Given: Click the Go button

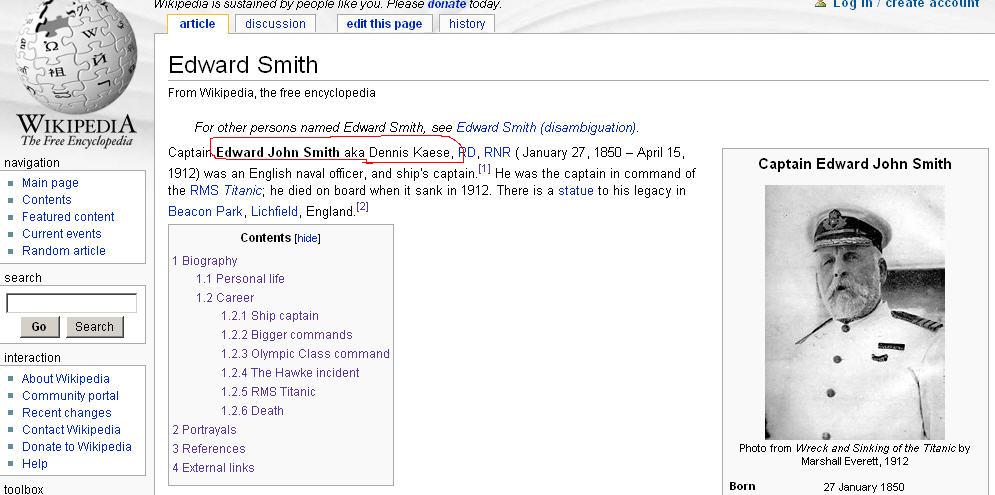Looking at the screenshot, I should [x=39, y=327].
